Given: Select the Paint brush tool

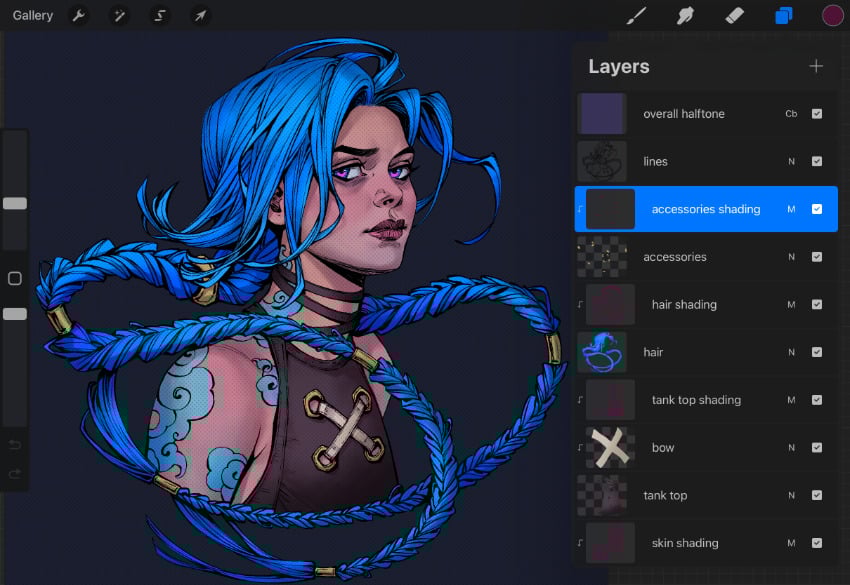Looking at the screenshot, I should coord(636,15).
